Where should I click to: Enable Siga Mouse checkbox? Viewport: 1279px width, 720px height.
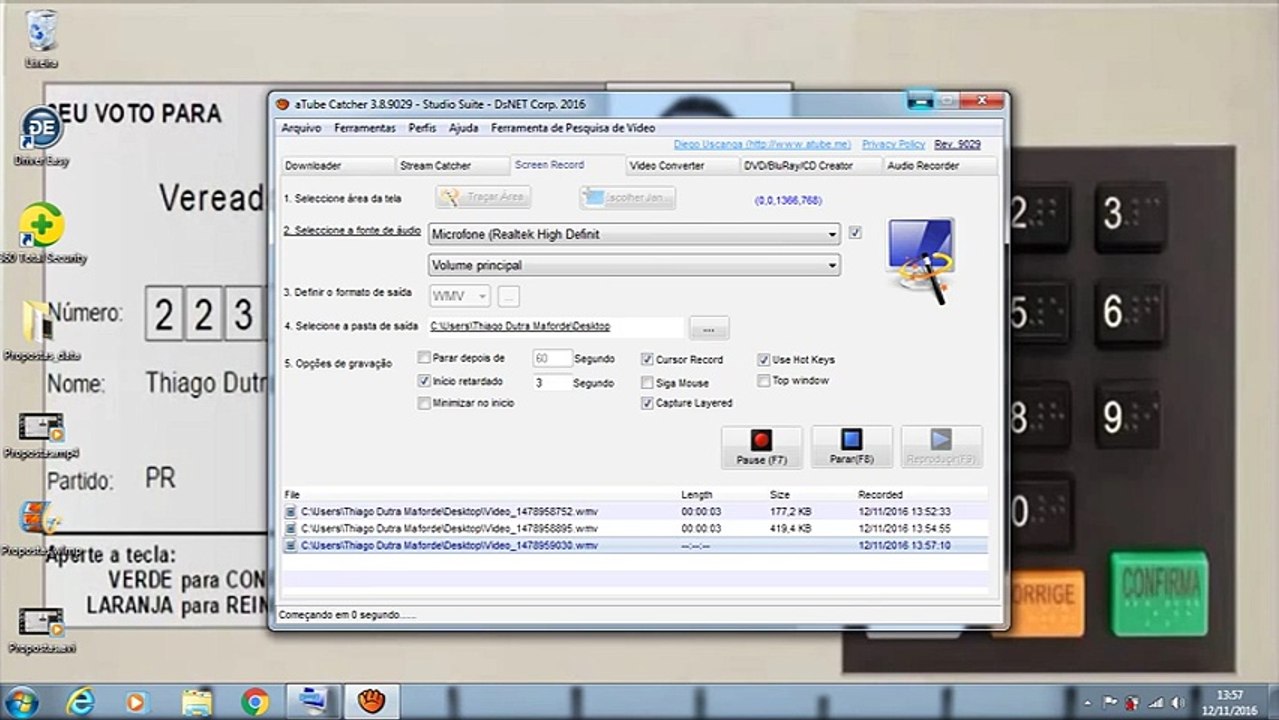647,382
